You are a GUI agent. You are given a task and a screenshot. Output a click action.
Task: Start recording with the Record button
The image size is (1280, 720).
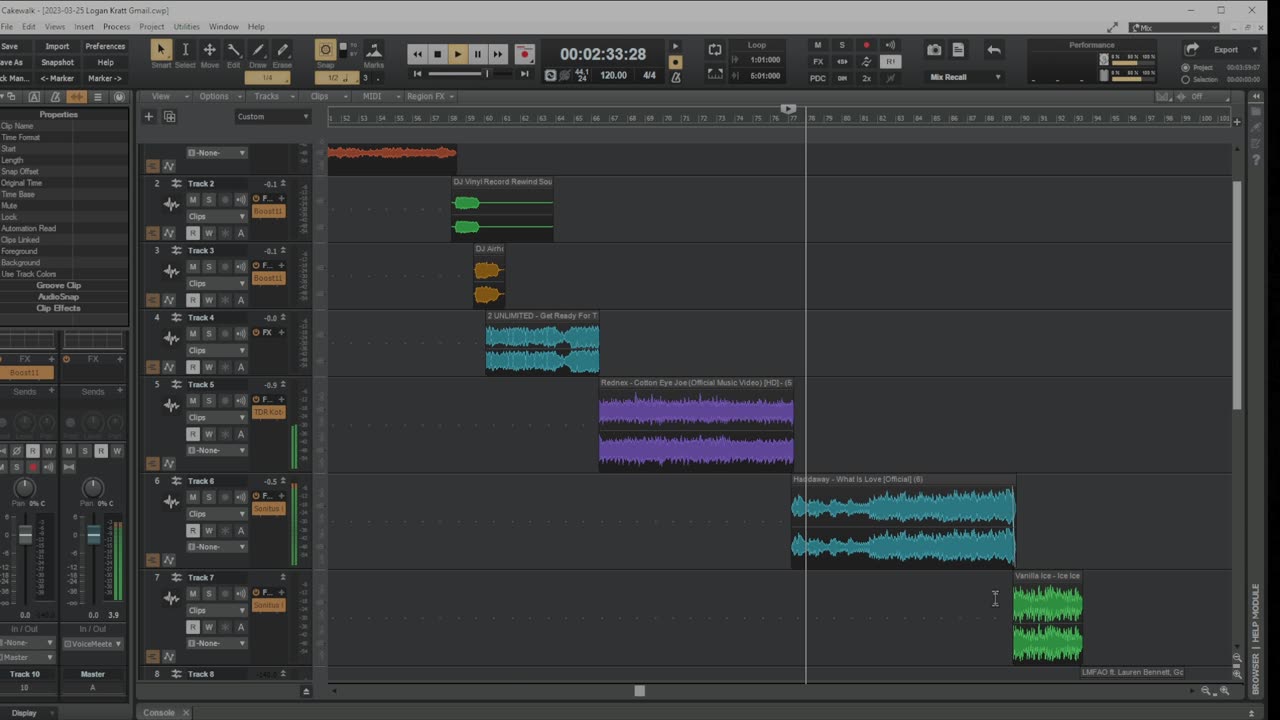click(524, 54)
